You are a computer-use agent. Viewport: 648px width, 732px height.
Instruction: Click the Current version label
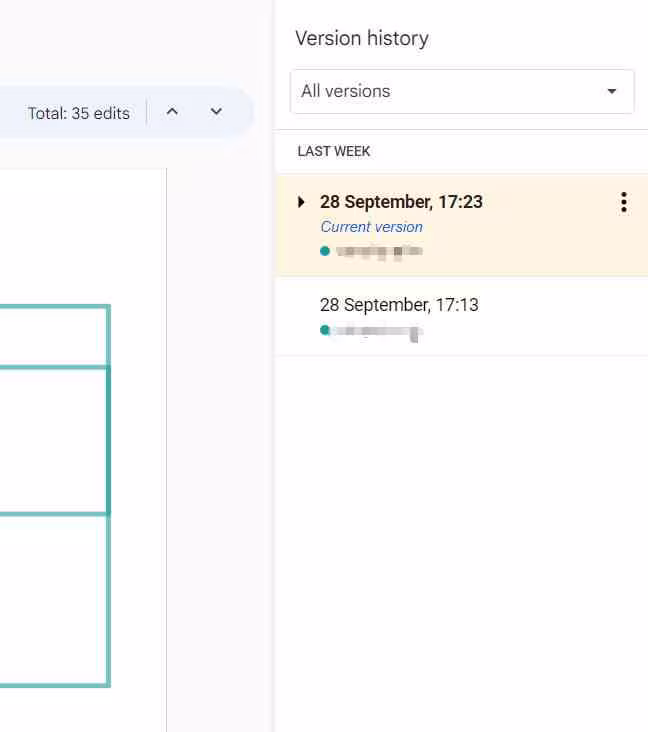(371, 227)
